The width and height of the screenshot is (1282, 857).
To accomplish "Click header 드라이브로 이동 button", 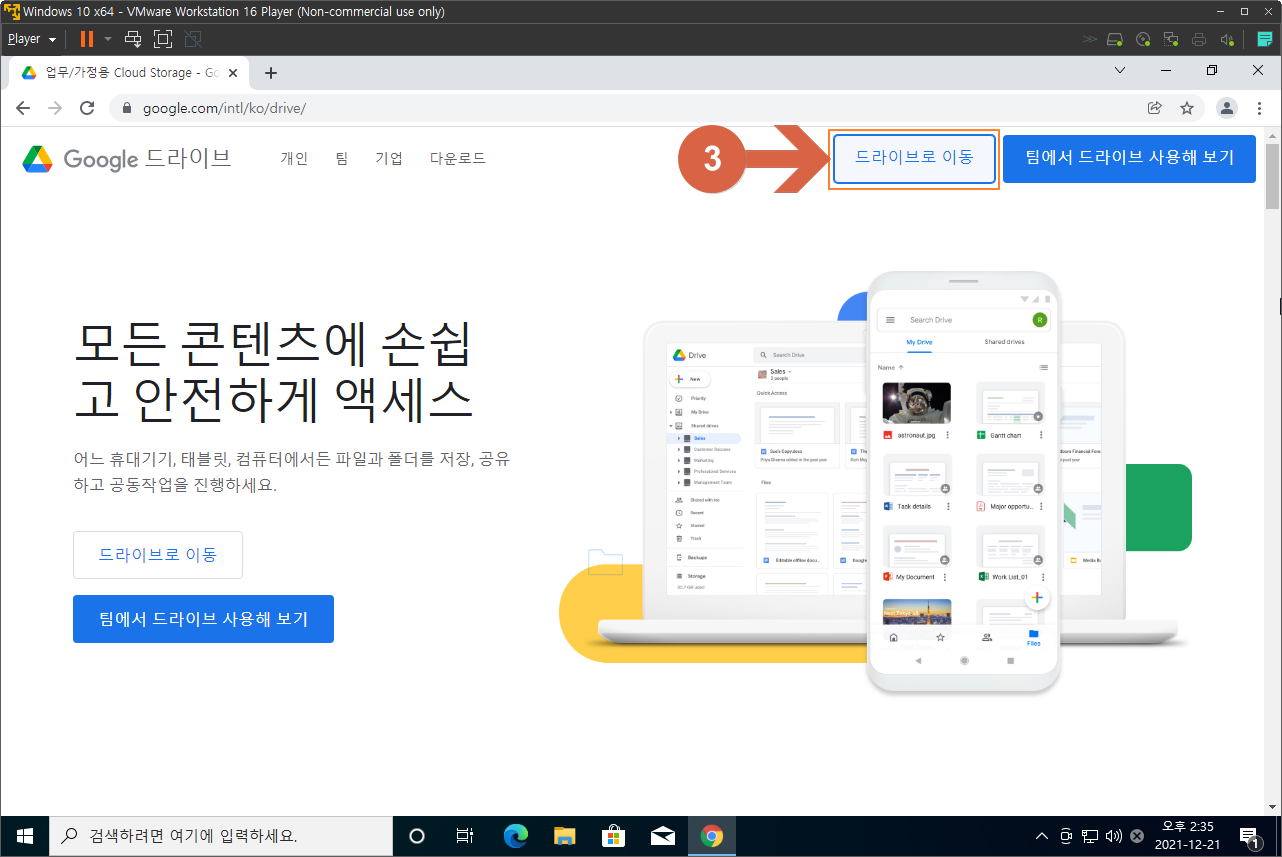I will pos(914,159).
